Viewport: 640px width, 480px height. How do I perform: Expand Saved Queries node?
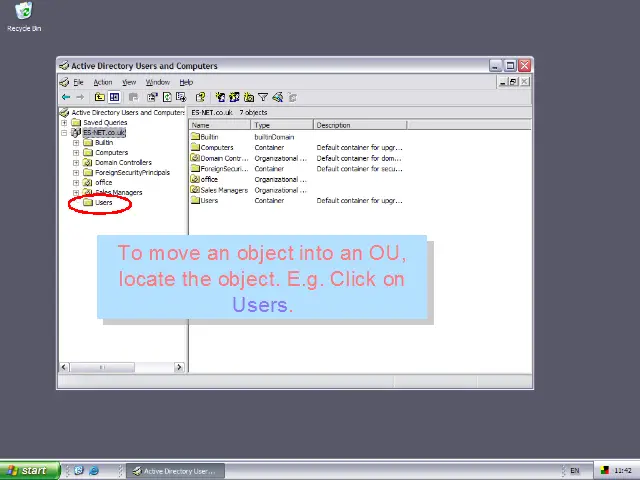(x=64, y=122)
